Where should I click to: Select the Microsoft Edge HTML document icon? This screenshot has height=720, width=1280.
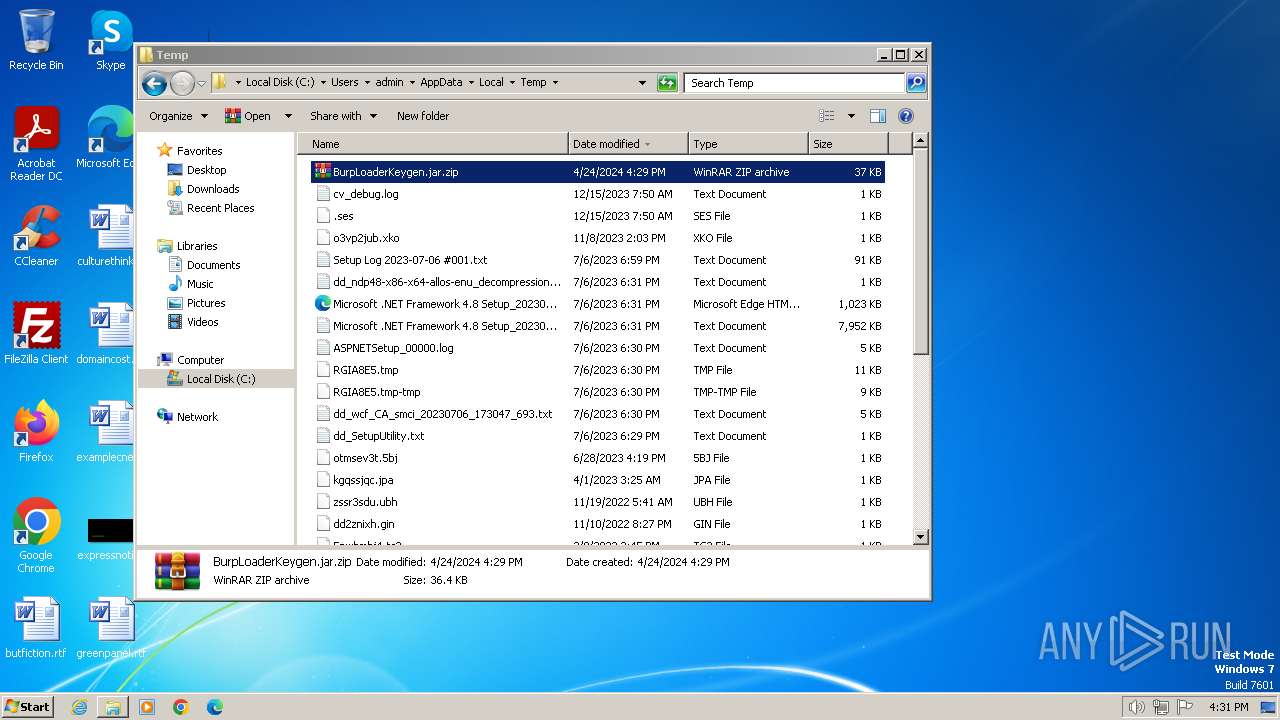click(x=322, y=304)
